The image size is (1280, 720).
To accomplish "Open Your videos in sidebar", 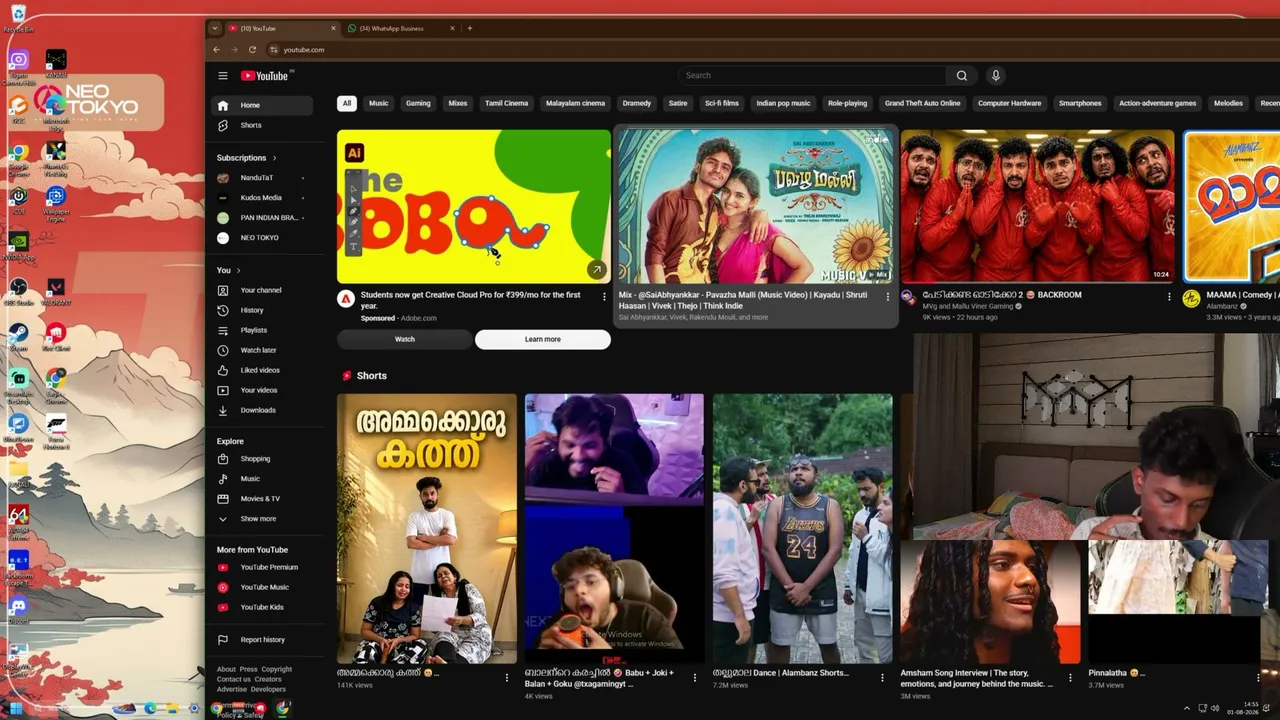I will pos(262,390).
